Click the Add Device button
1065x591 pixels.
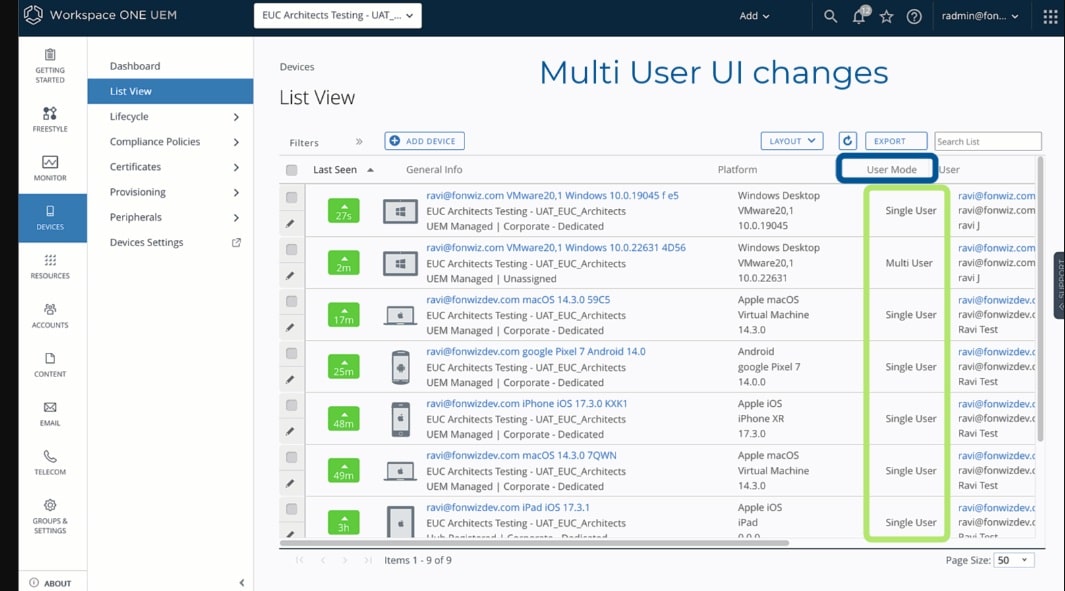425,141
